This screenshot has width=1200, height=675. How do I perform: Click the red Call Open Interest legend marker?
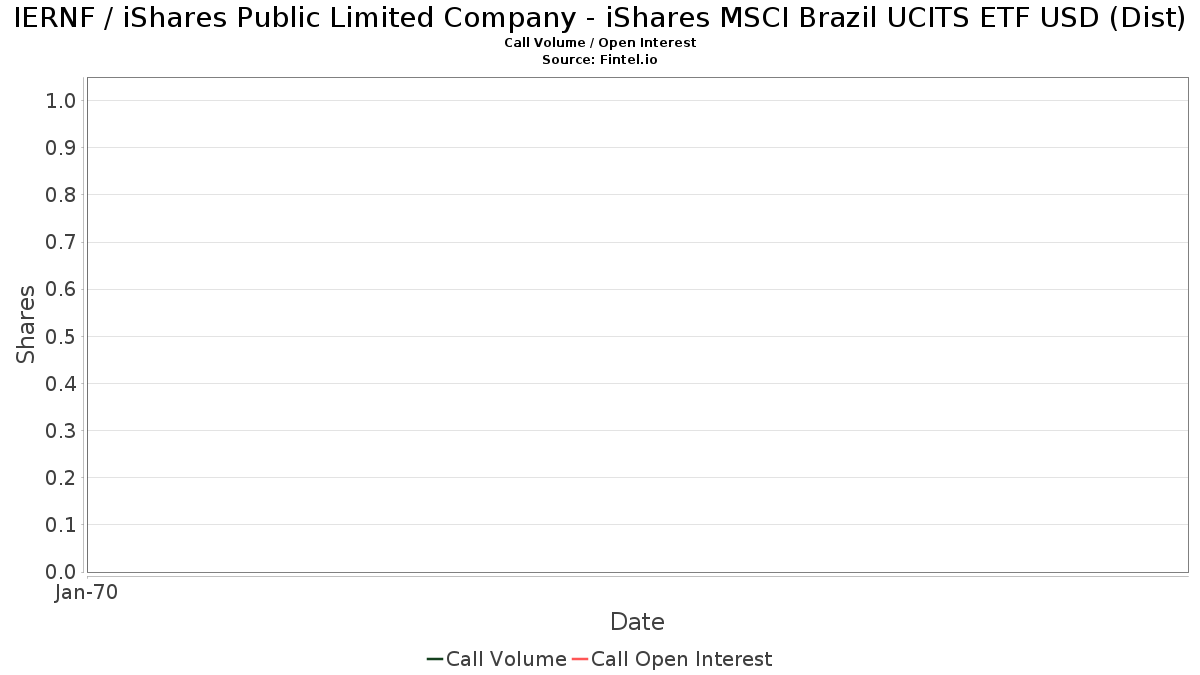pyautogui.click(x=579, y=659)
